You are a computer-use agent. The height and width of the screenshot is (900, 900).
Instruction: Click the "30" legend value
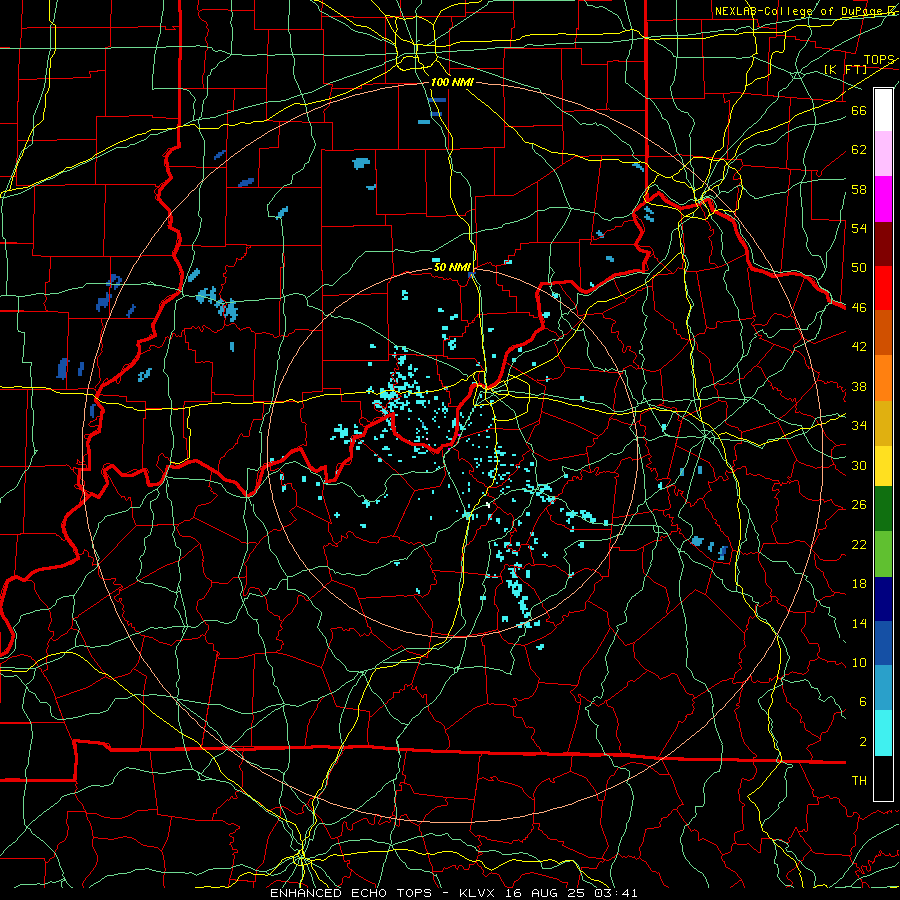point(859,465)
